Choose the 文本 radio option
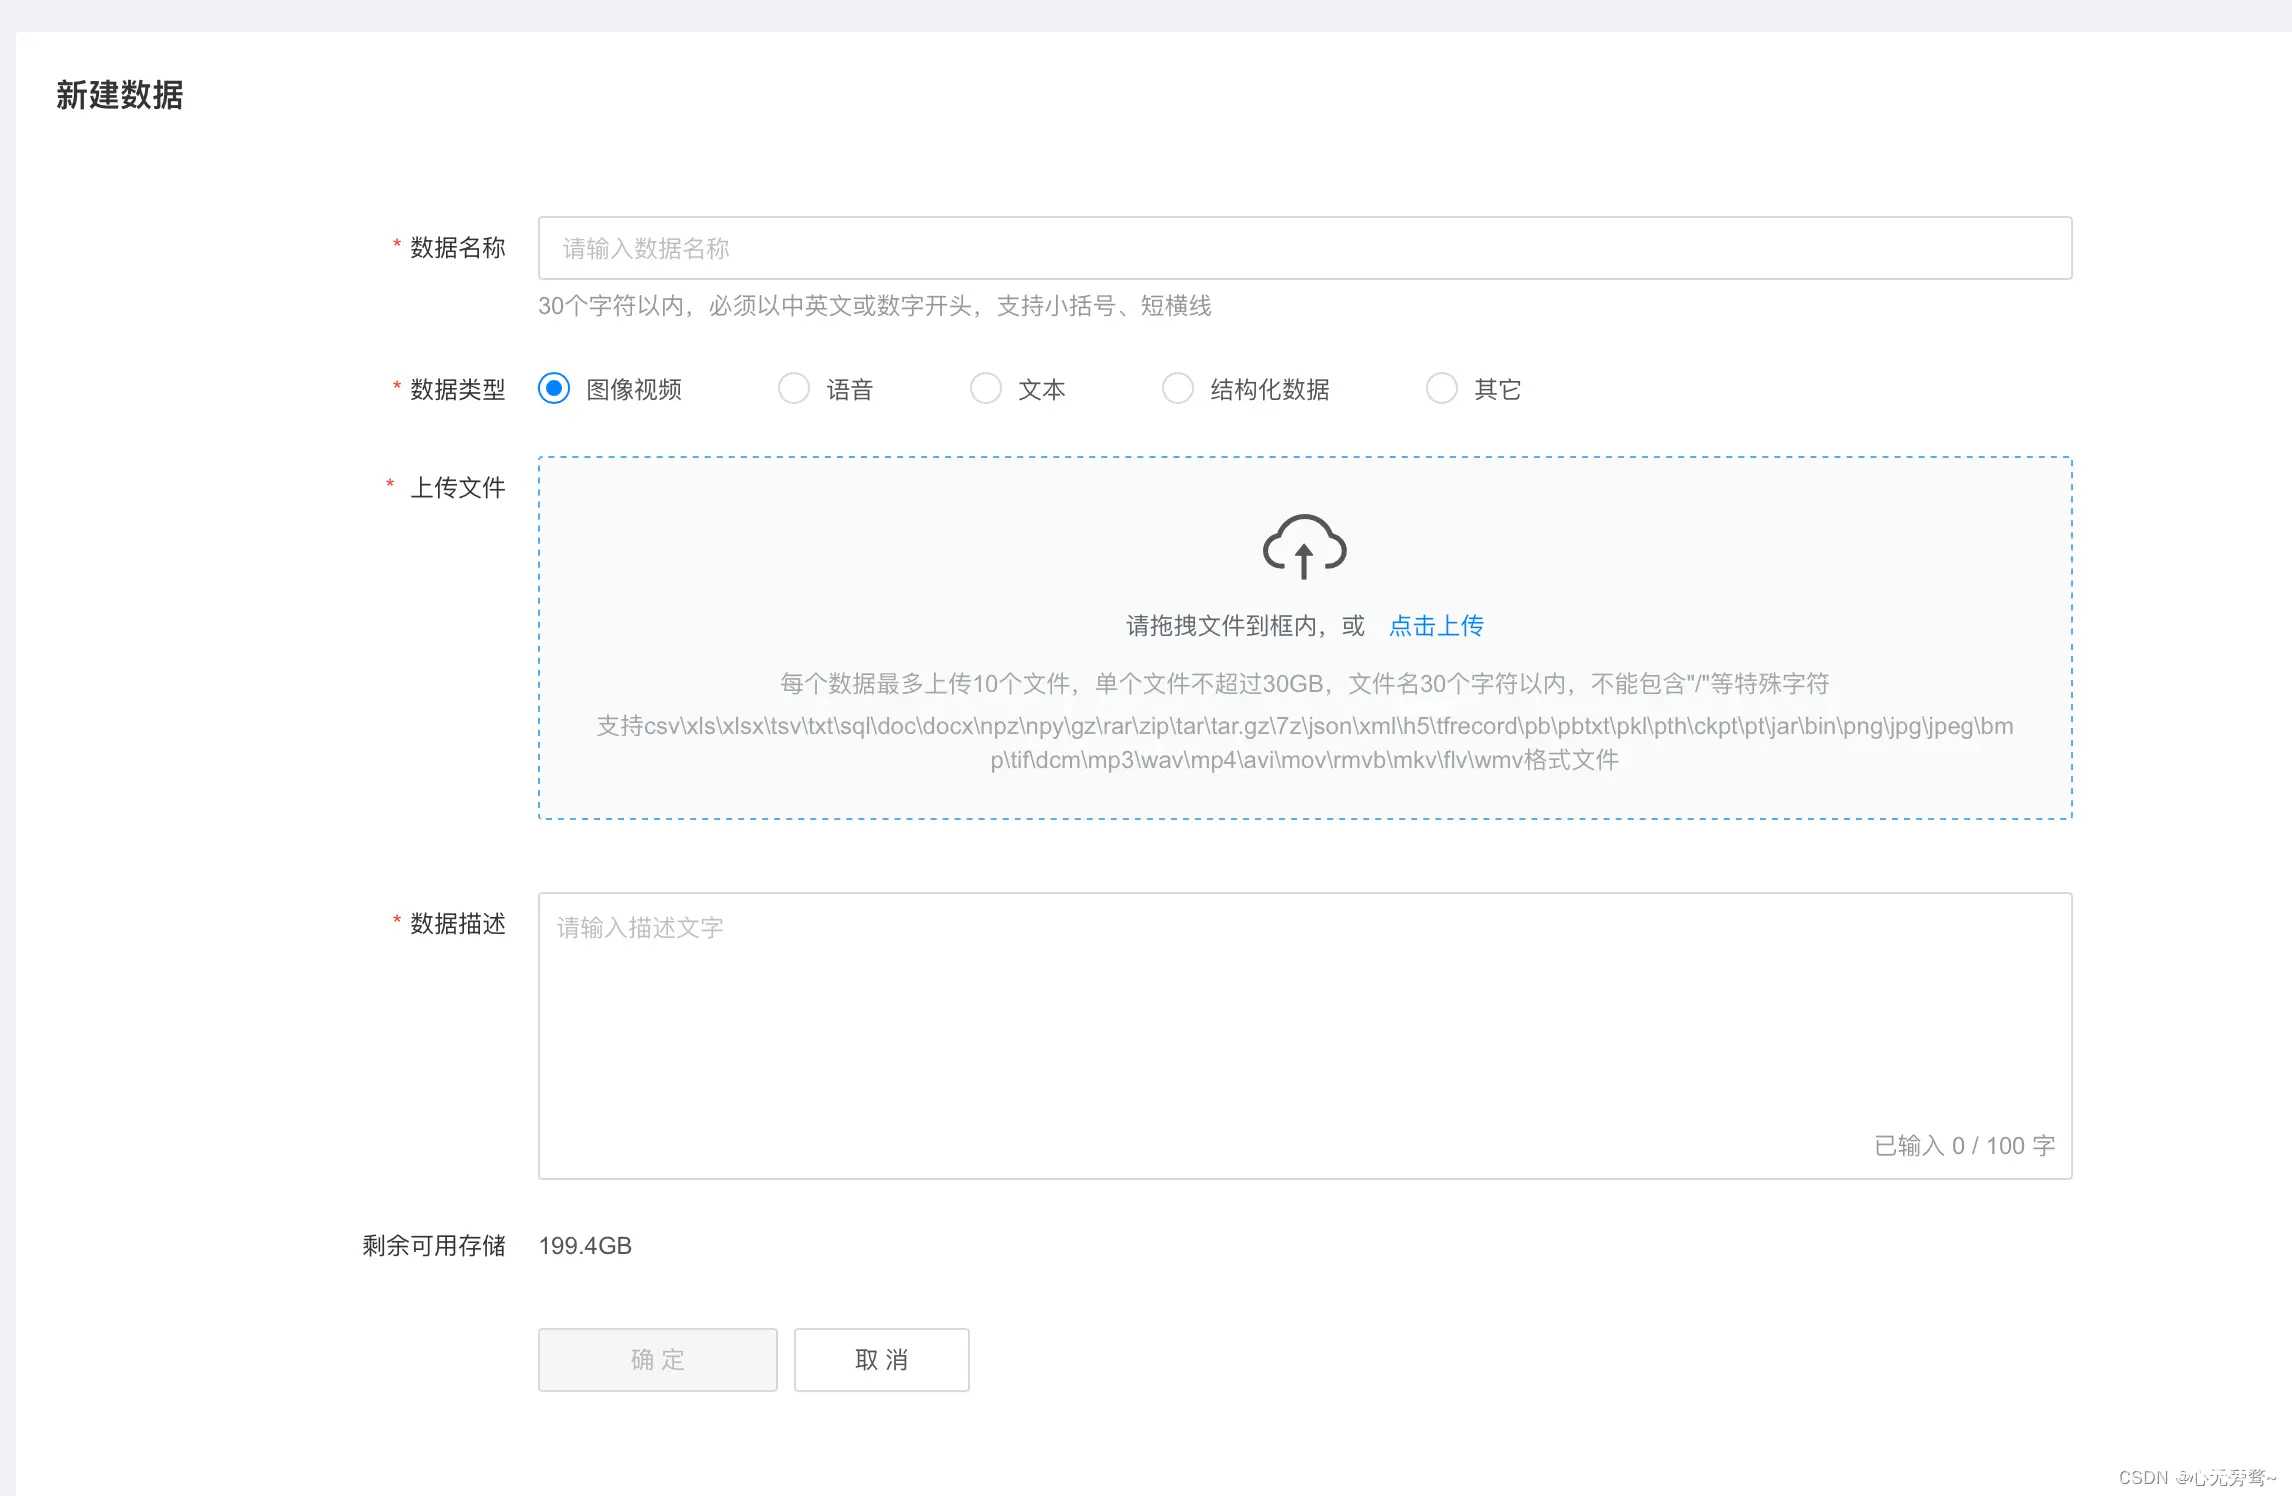 click(986, 388)
